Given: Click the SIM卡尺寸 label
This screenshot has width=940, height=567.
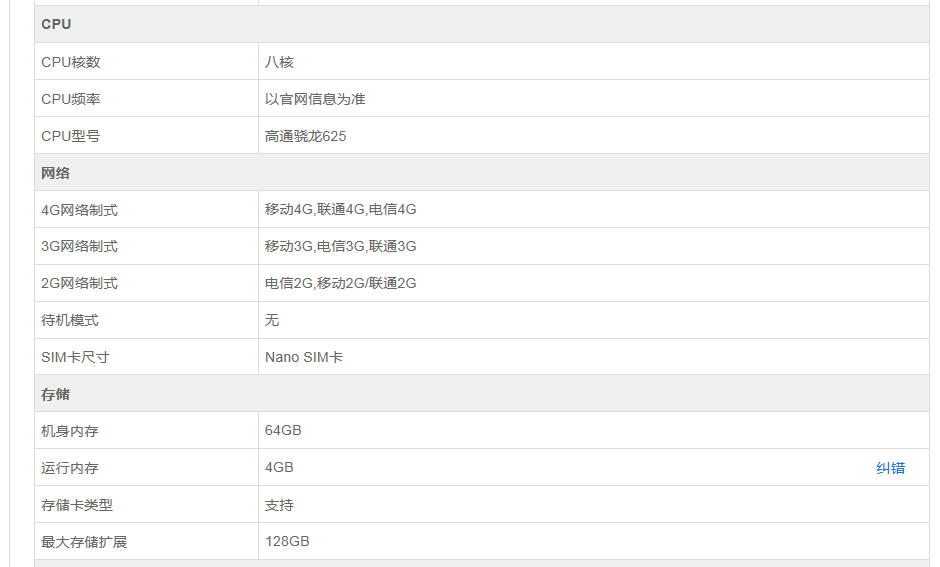Looking at the screenshot, I should tap(76, 357).
